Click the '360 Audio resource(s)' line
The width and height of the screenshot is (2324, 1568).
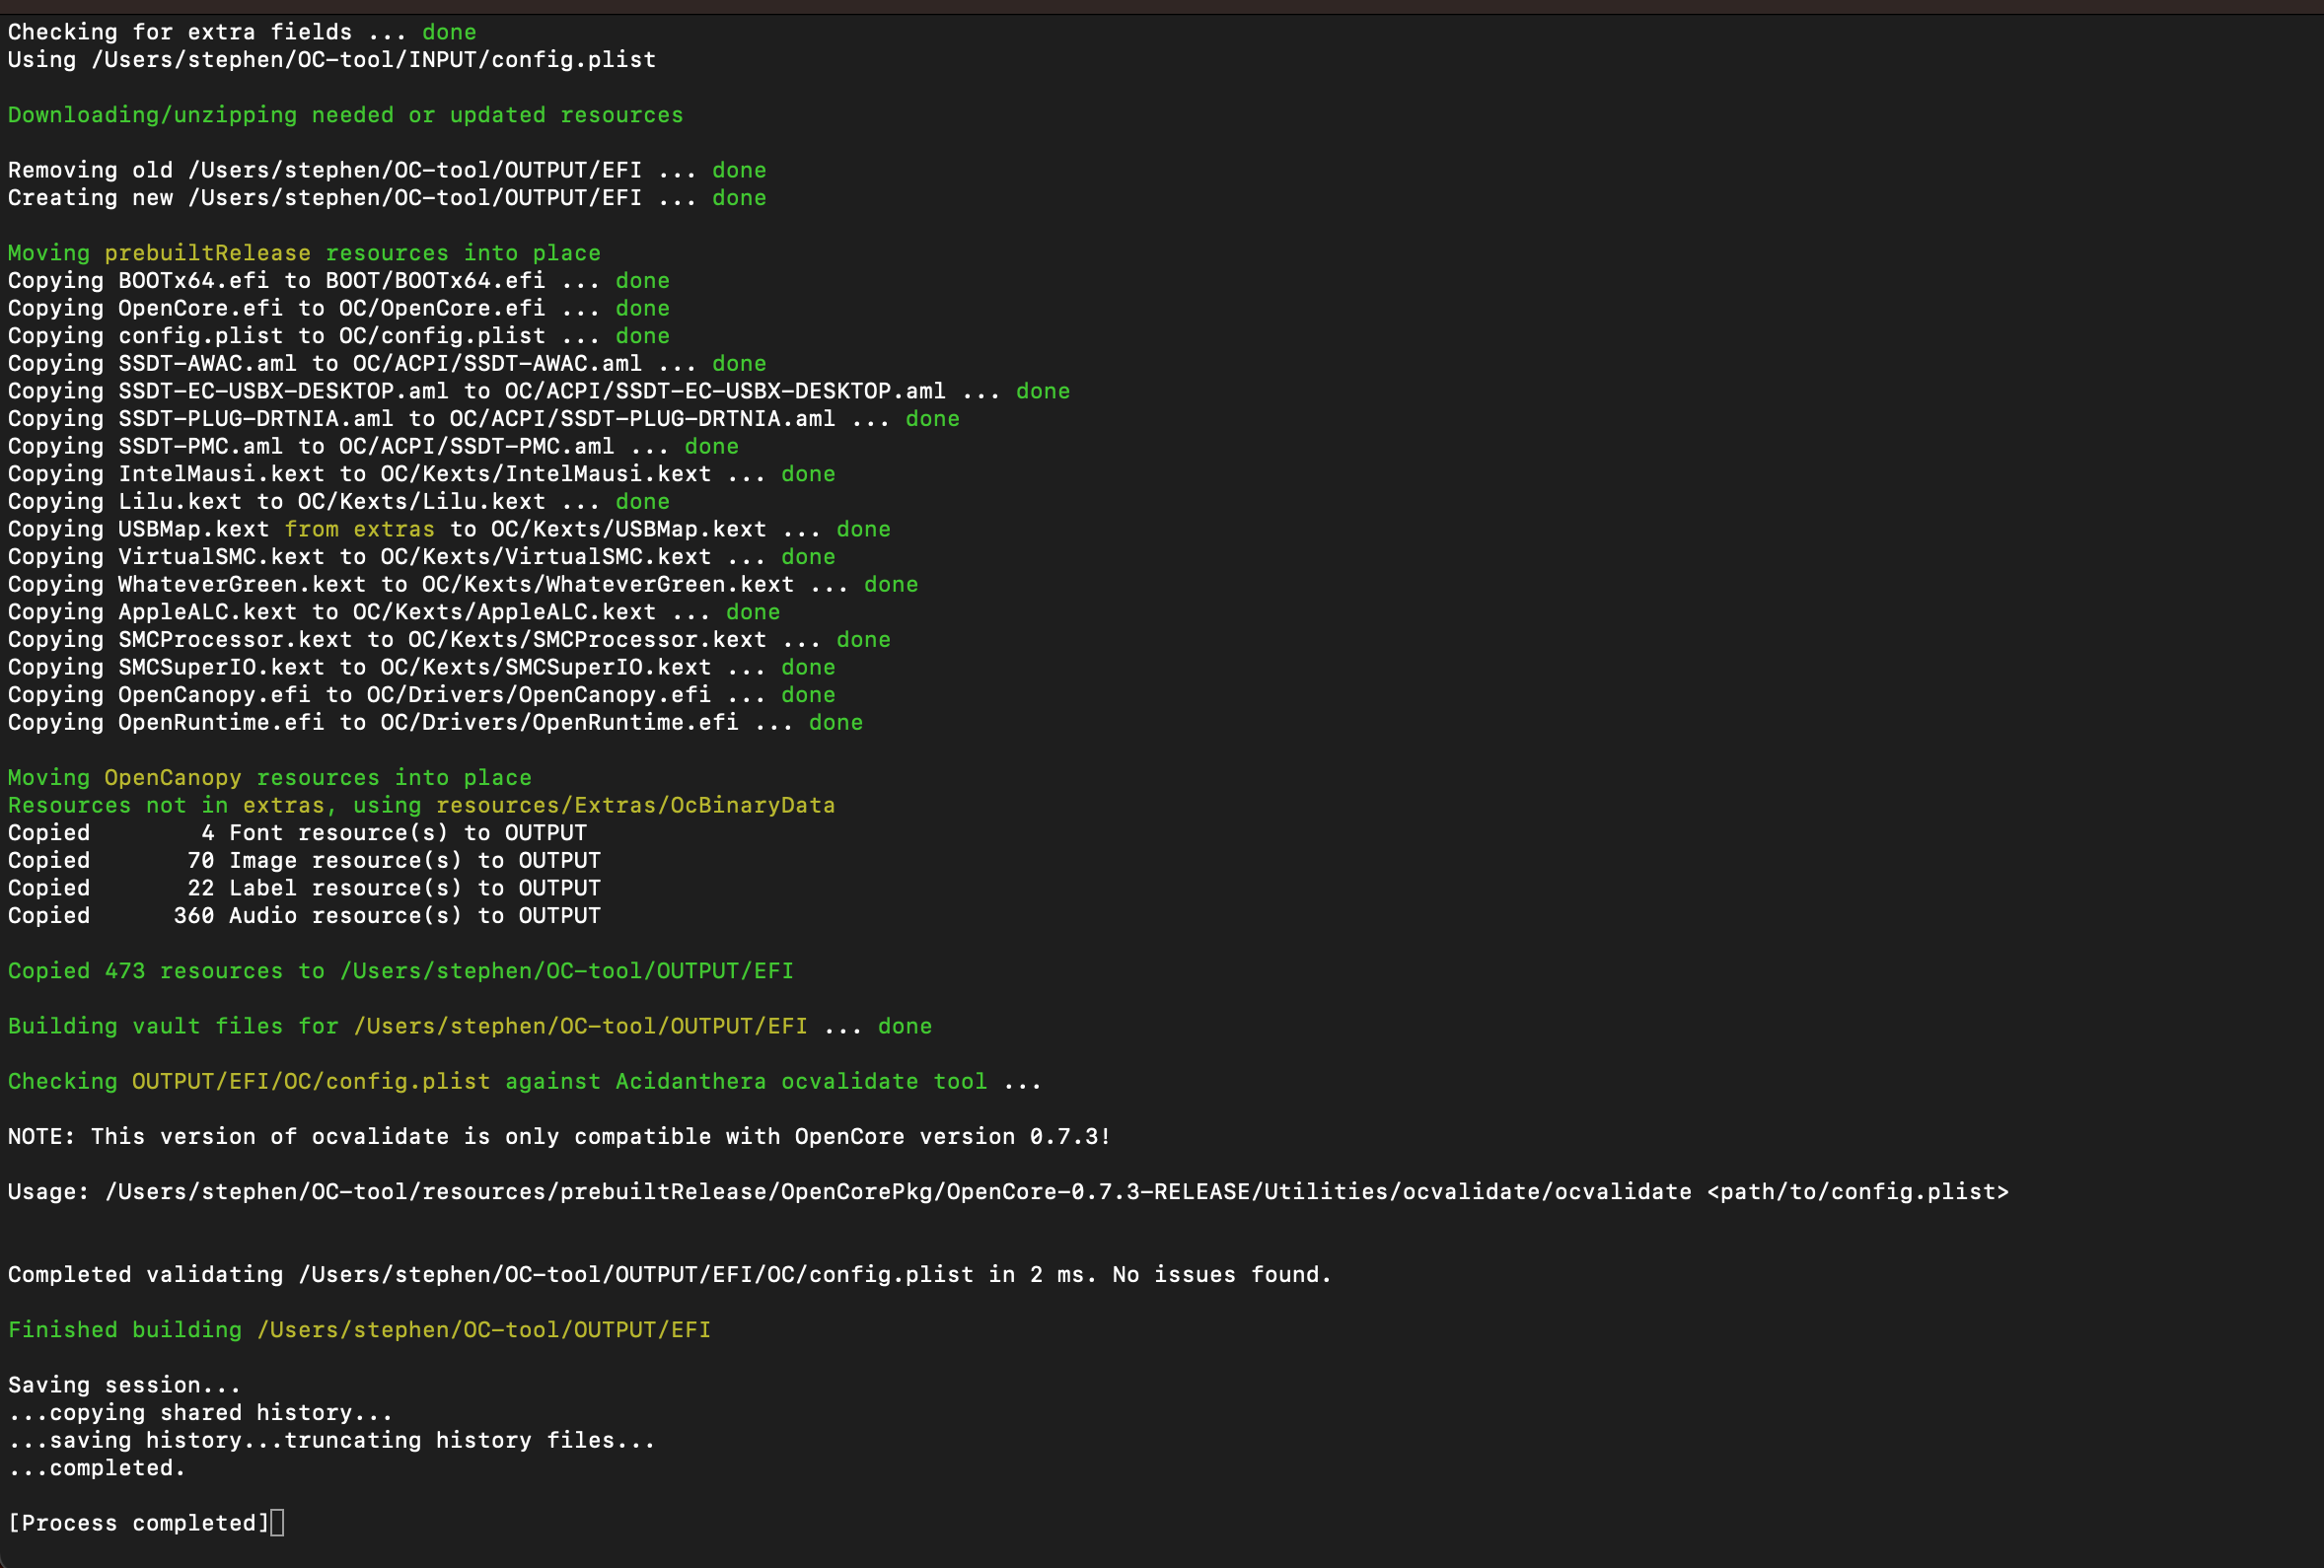pos(304,916)
